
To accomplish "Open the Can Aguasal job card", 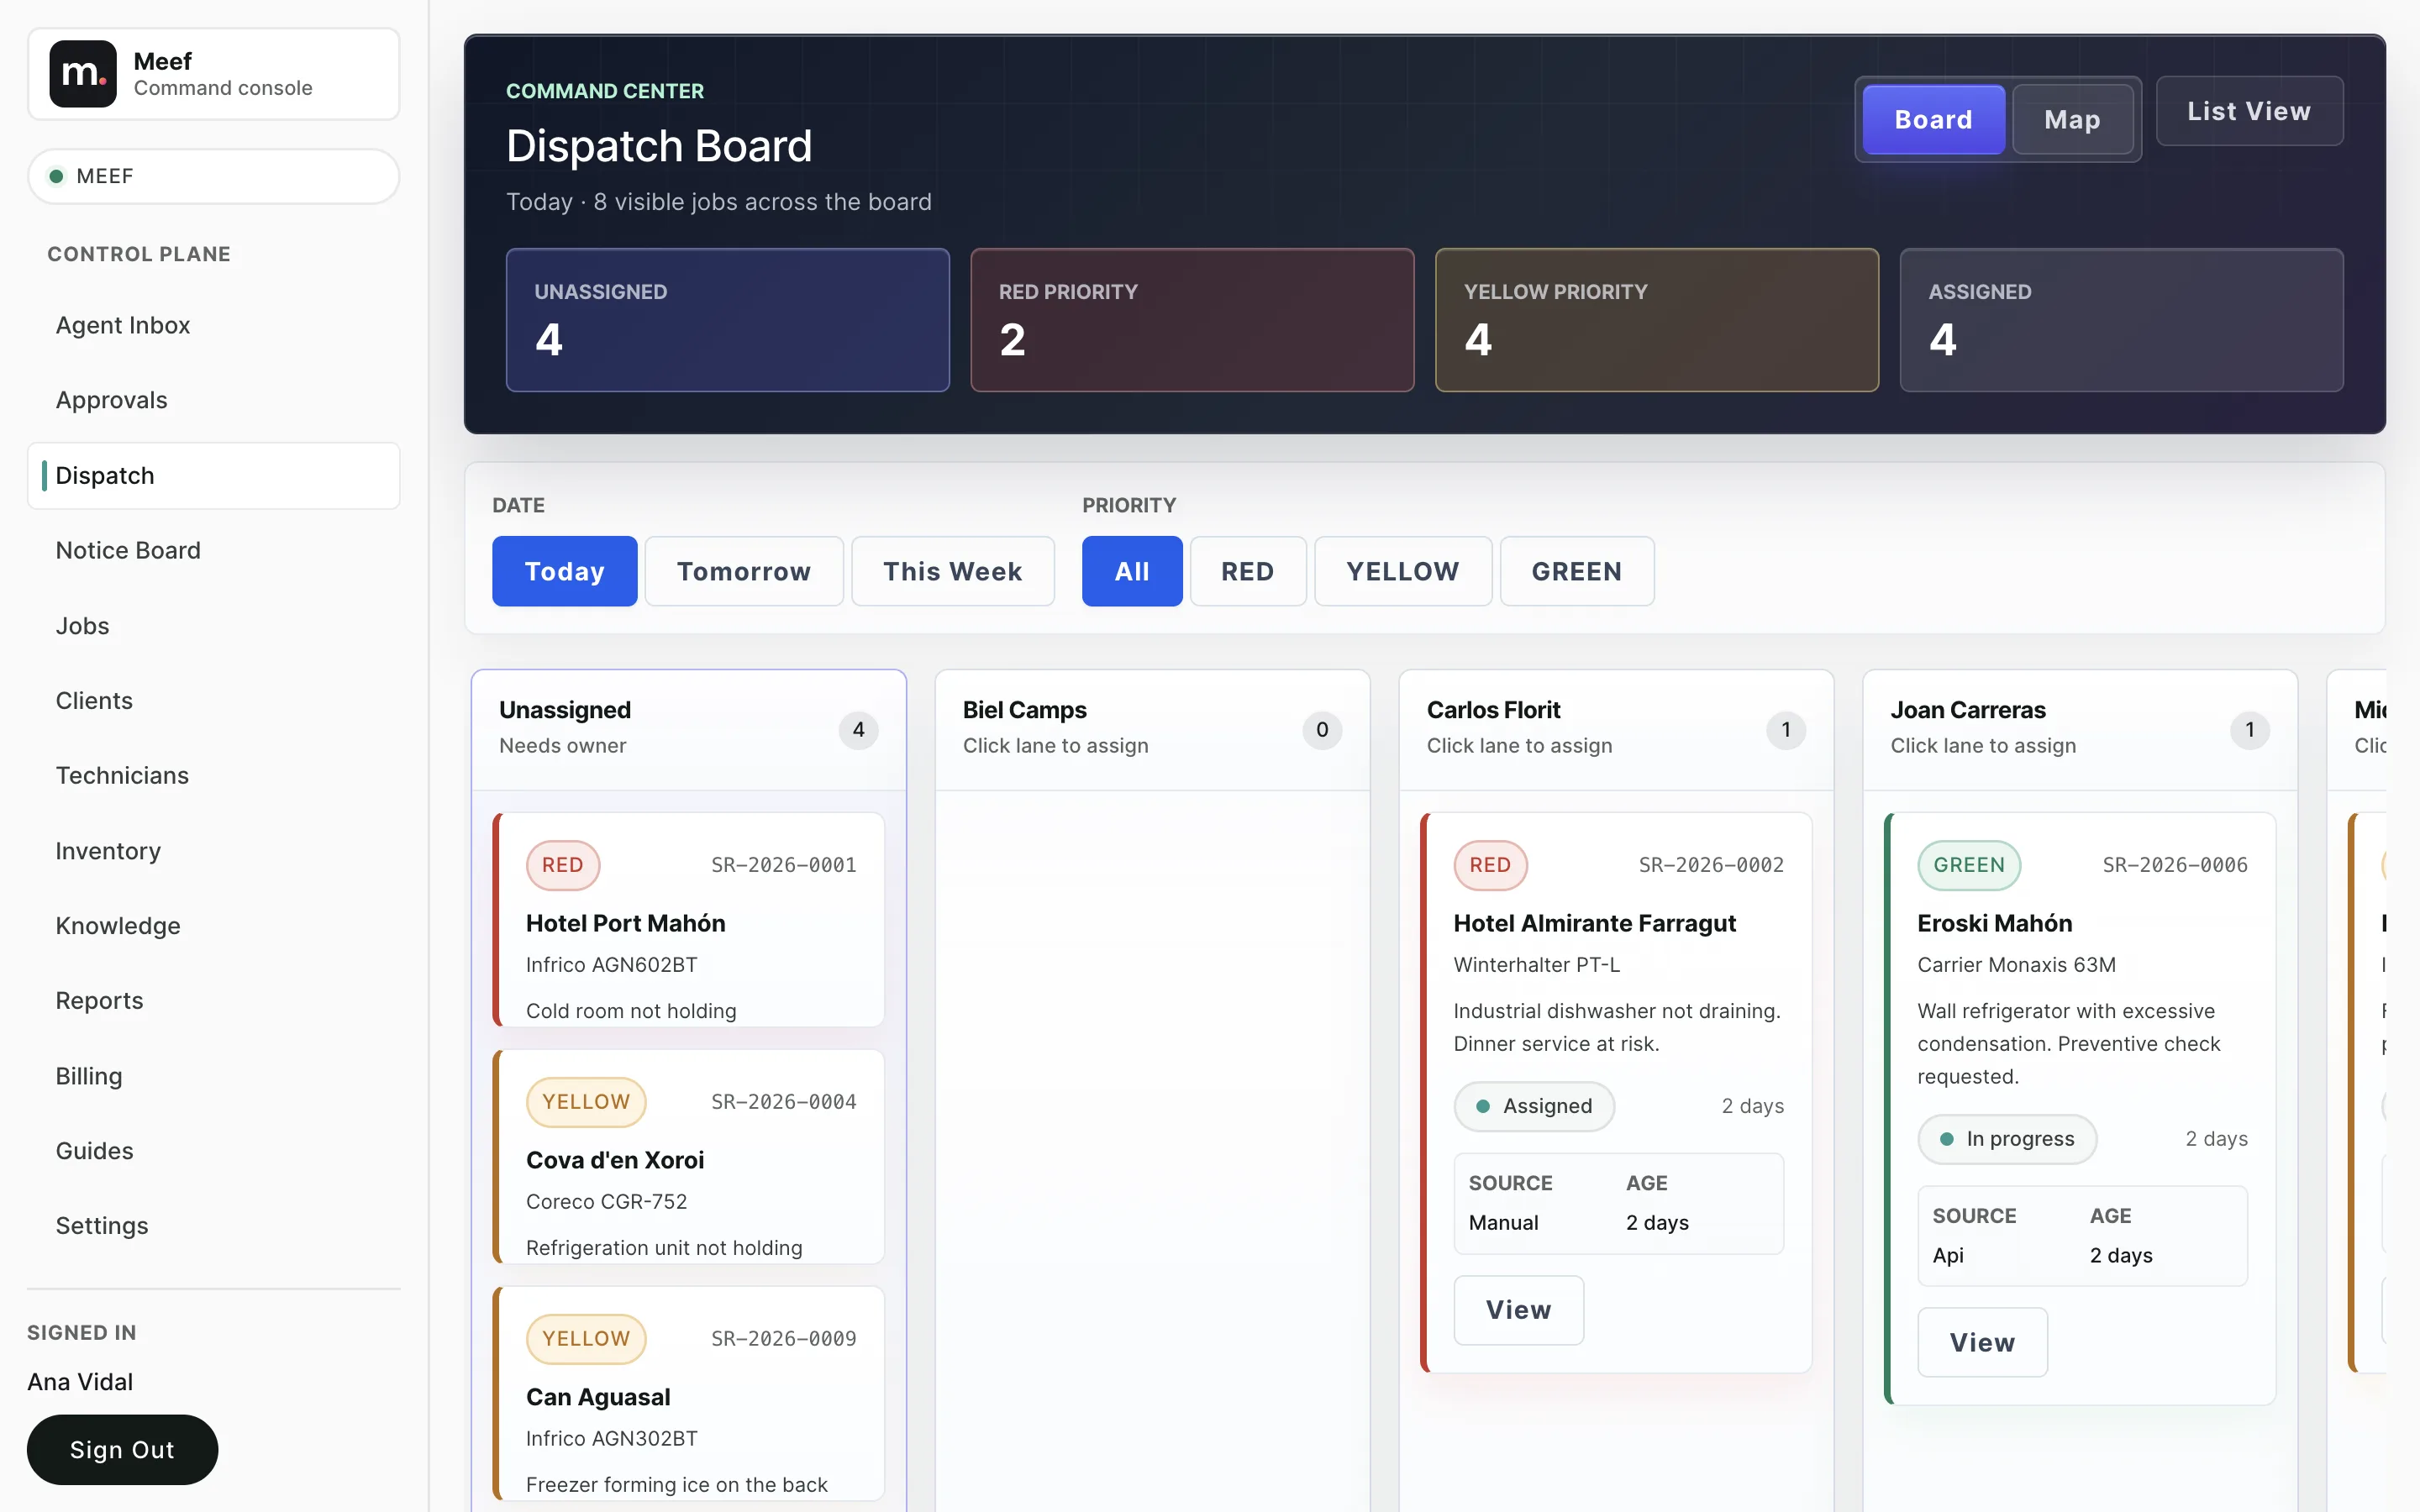I will [x=689, y=1394].
